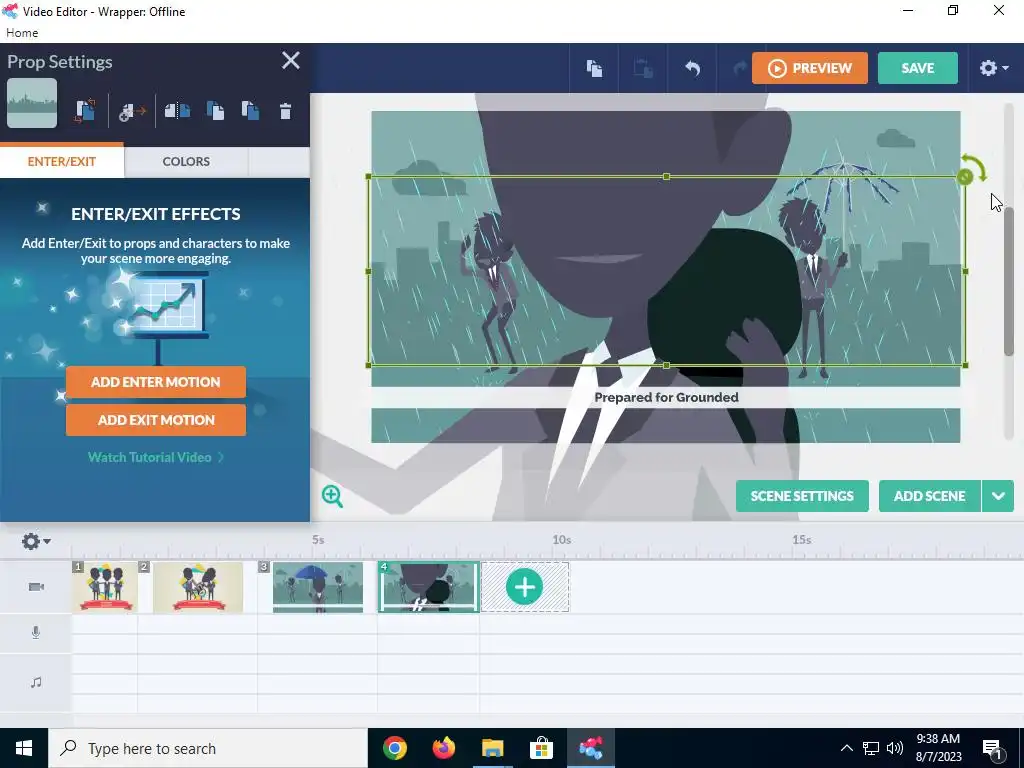The width and height of the screenshot is (1024, 768).
Task: Open Google Chrome from the taskbar
Action: (x=394, y=748)
